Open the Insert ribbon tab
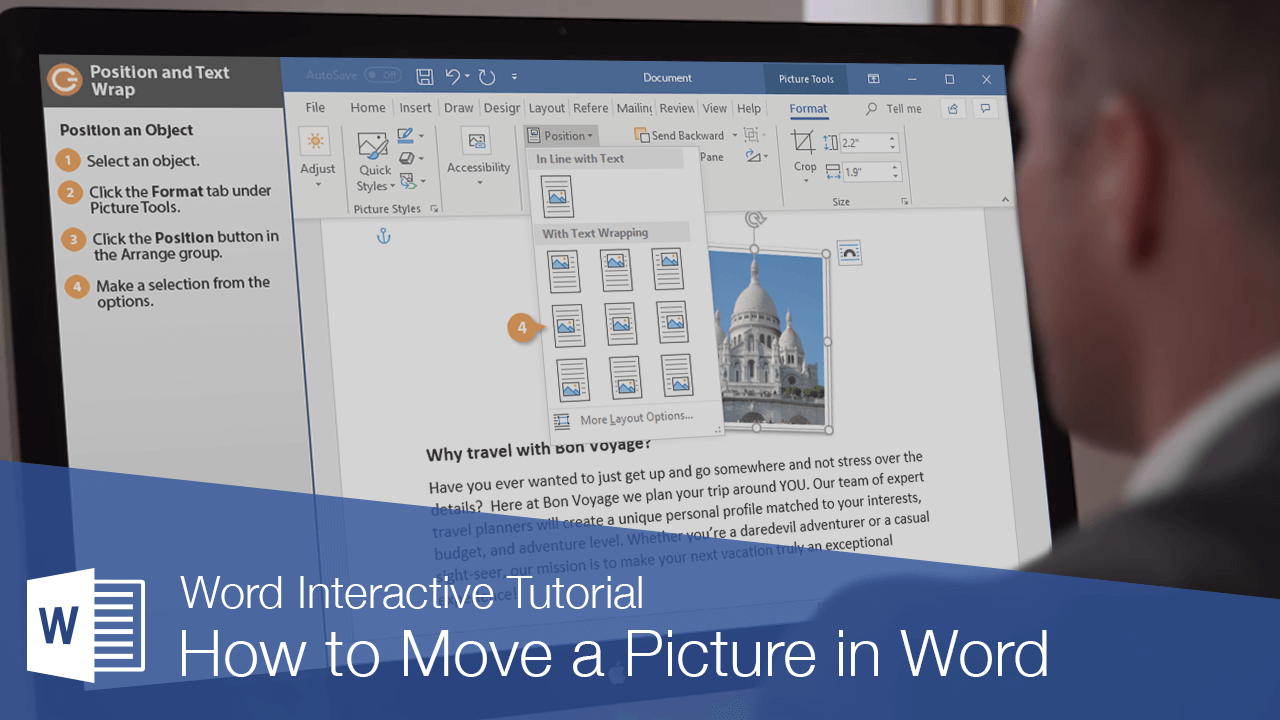Screen dimensions: 1280x720 coord(415,107)
